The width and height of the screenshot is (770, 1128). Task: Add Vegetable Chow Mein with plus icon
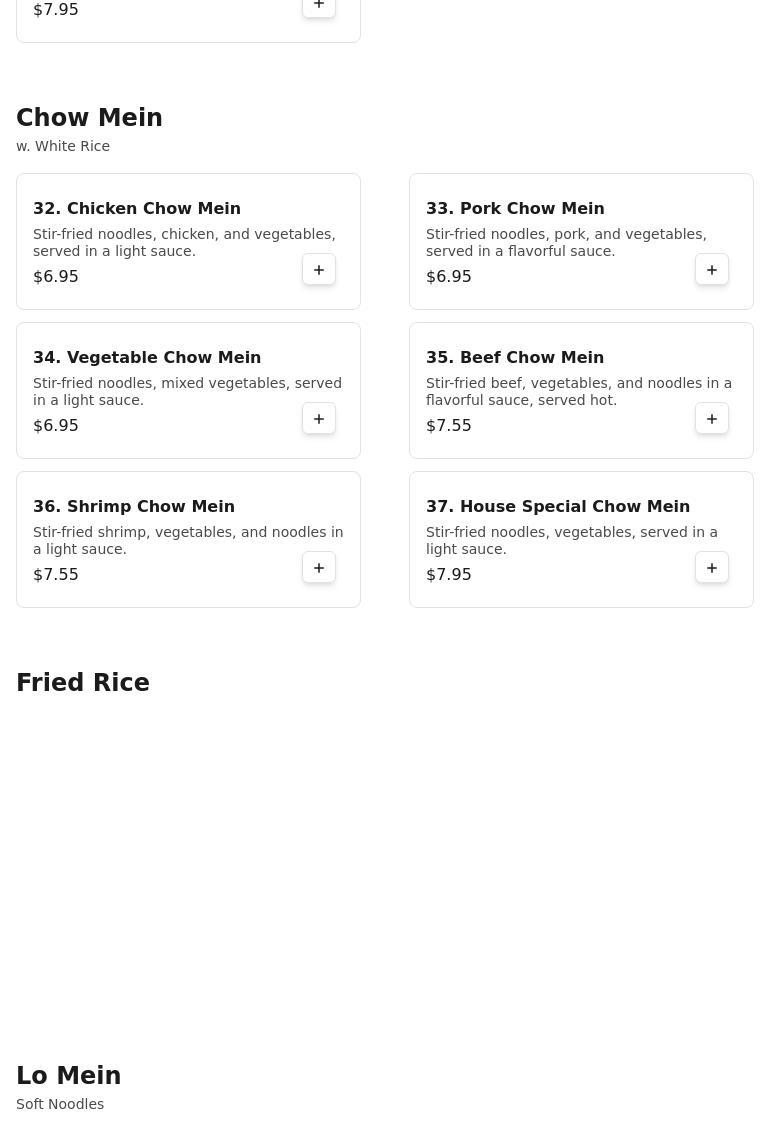click(319, 419)
